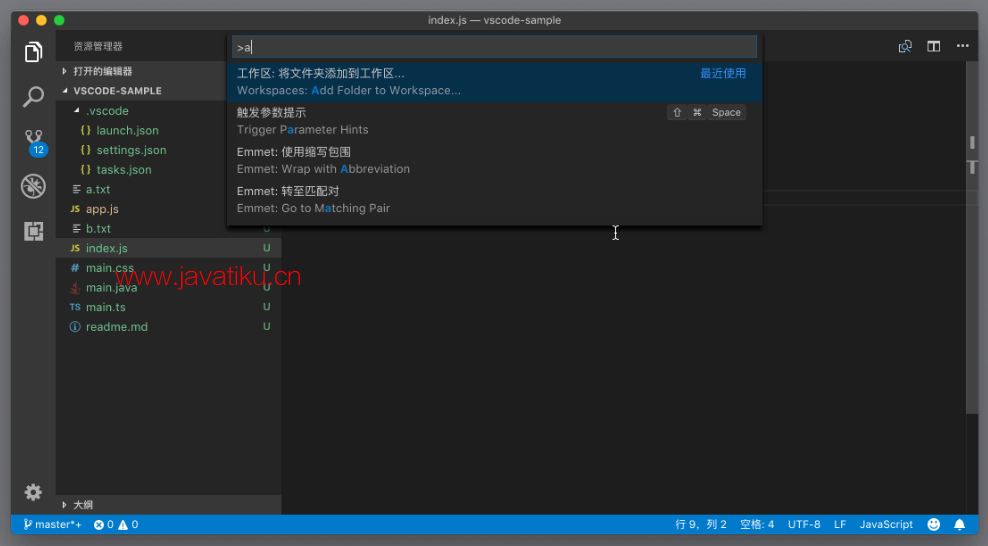Click the command palette input field
Image resolution: width=988 pixels, height=546 pixels.
click(495, 47)
